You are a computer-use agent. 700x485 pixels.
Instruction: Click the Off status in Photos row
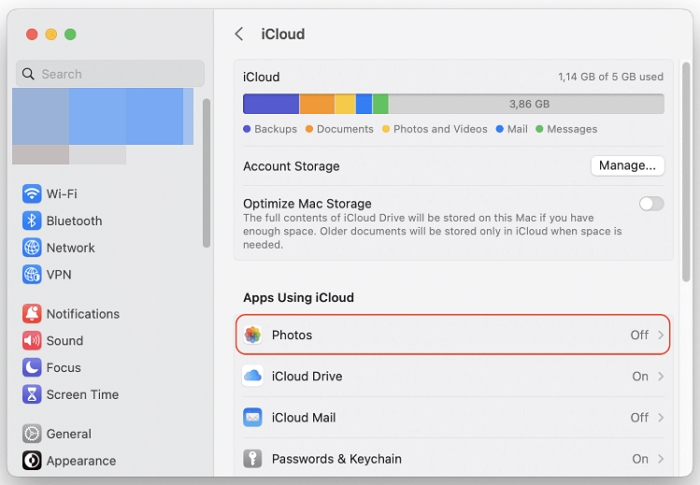[x=639, y=335]
